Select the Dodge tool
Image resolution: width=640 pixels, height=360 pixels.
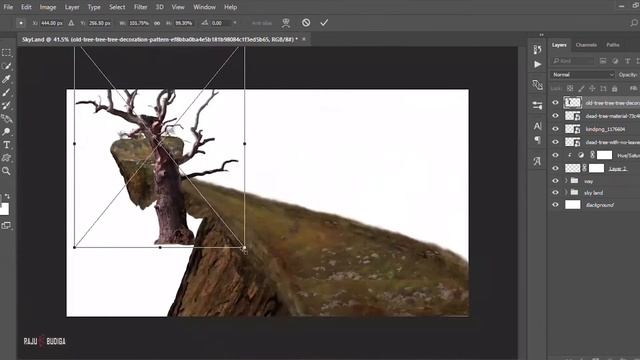click(6, 132)
